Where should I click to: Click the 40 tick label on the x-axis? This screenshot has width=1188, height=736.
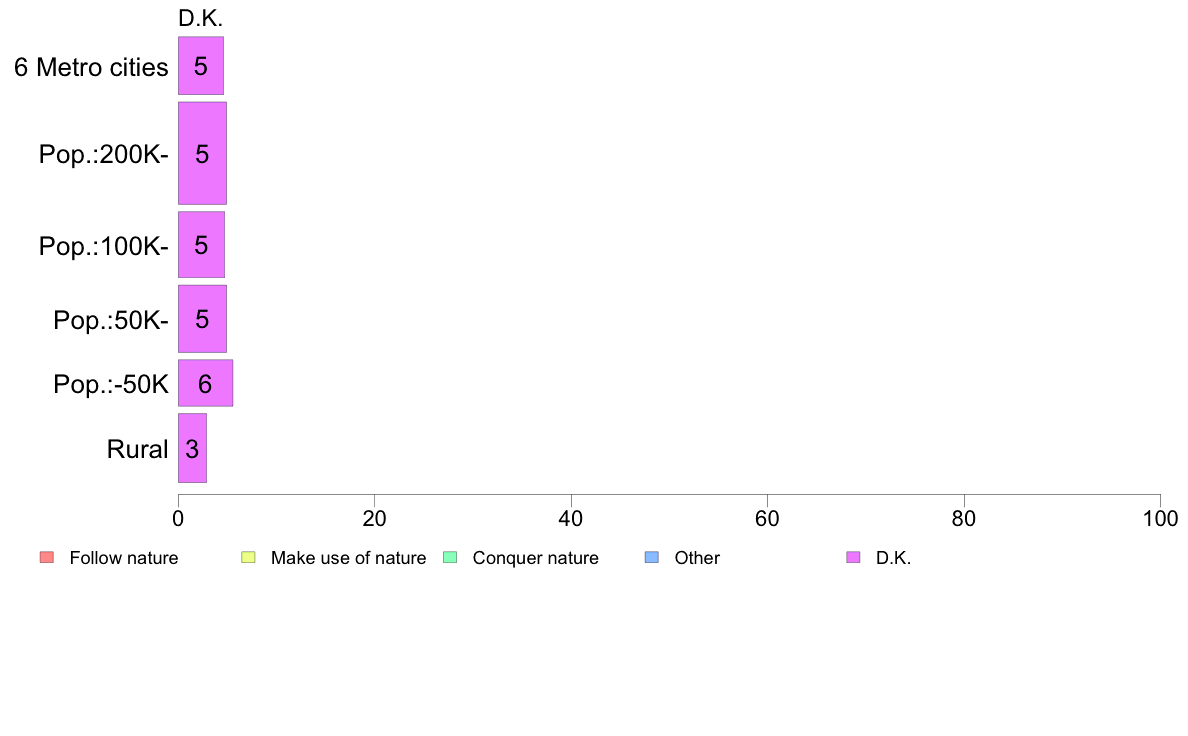click(x=571, y=519)
